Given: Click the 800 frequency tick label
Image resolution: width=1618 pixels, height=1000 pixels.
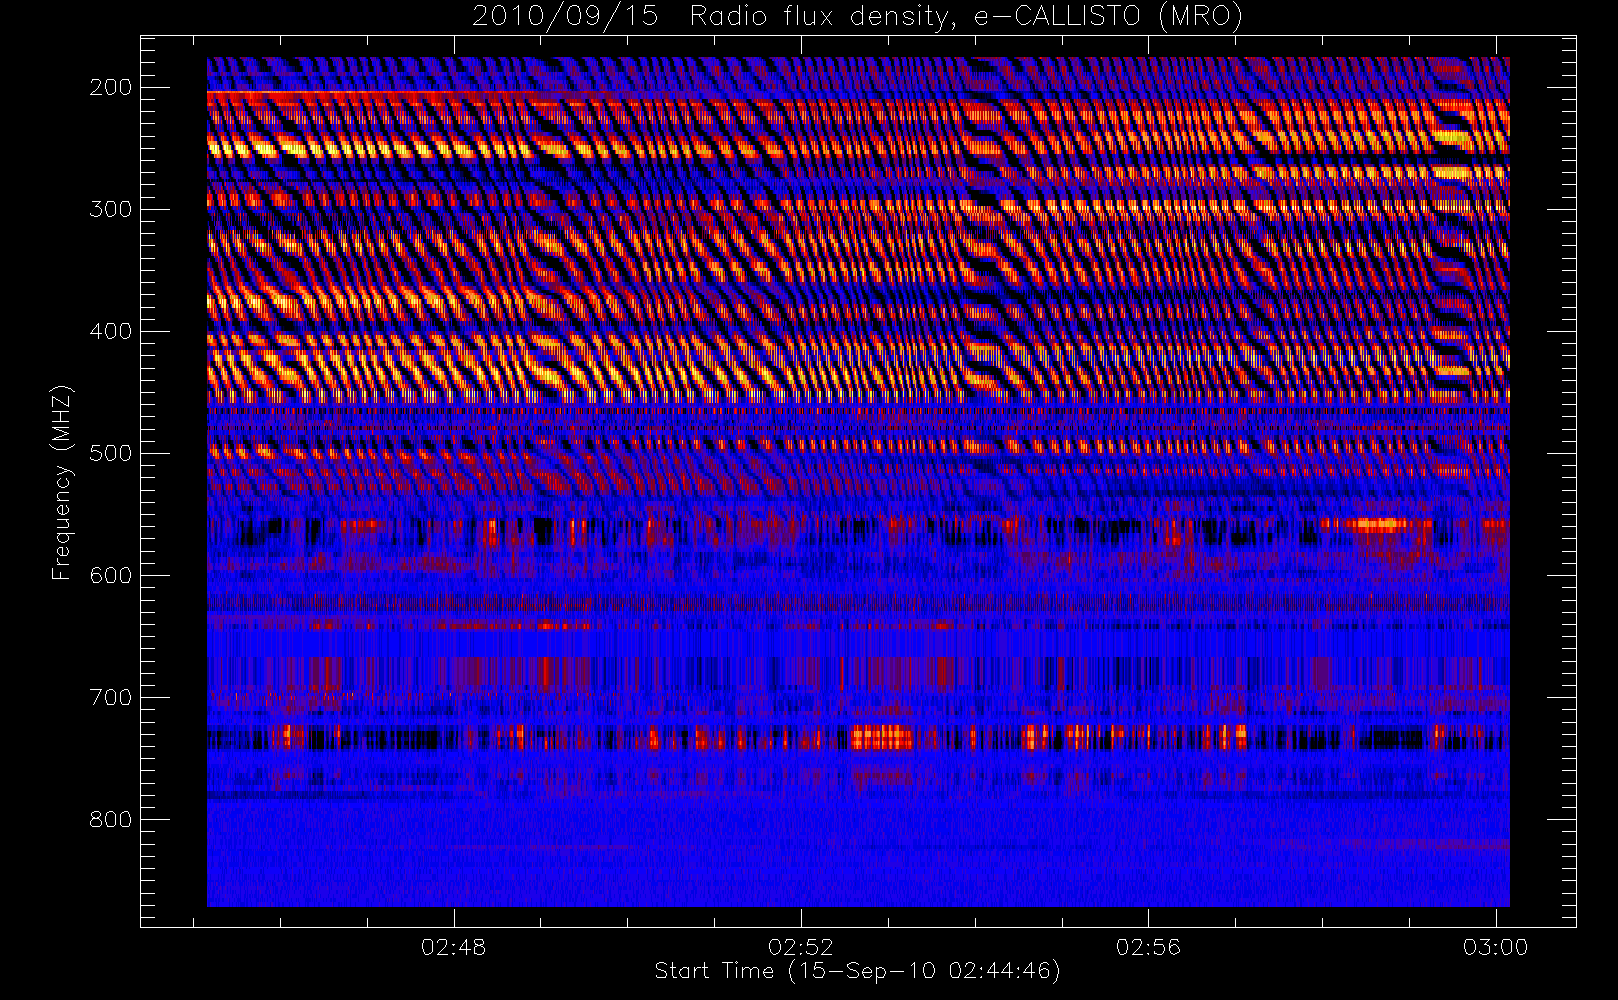Looking at the screenshot, I should tap(111, 819).
